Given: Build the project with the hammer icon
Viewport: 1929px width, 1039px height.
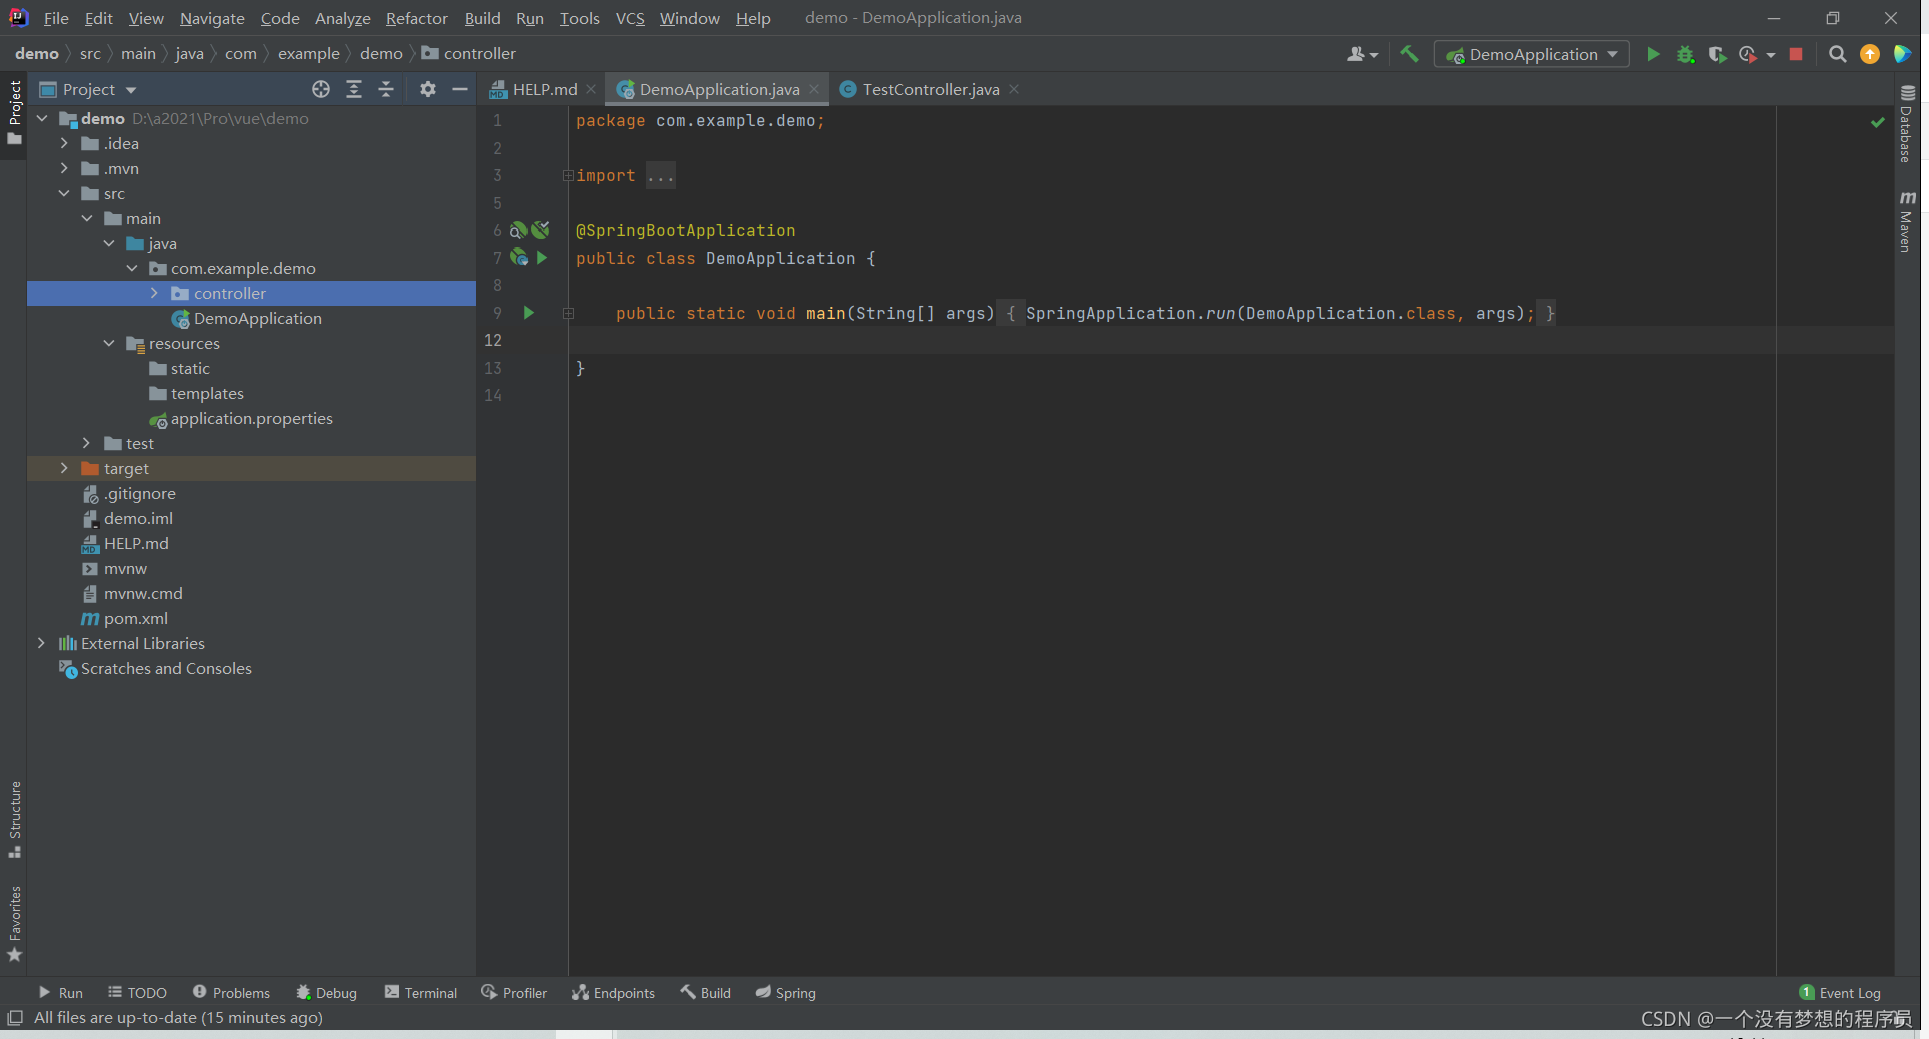Looking at the screenshot, I should click(1410, 55).
